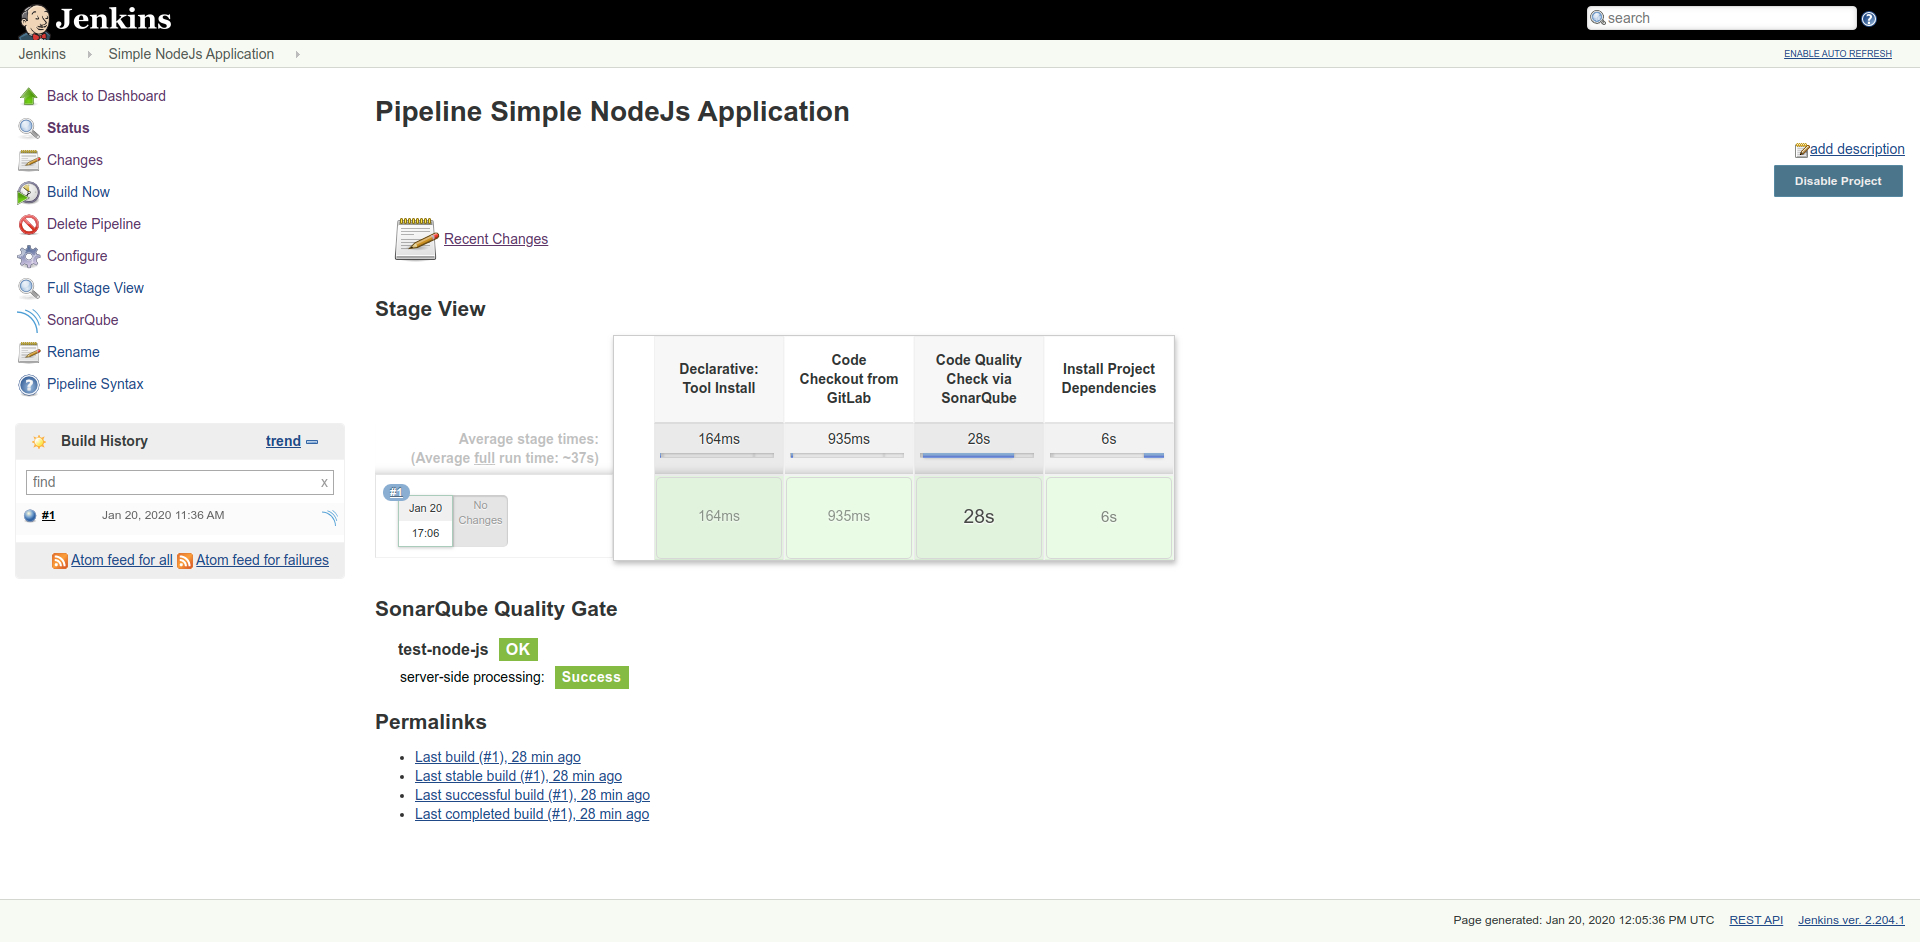Viewport: 1920px width, 942px height.
Task: Click the Configure gear icon
Action: pos(28,257)
